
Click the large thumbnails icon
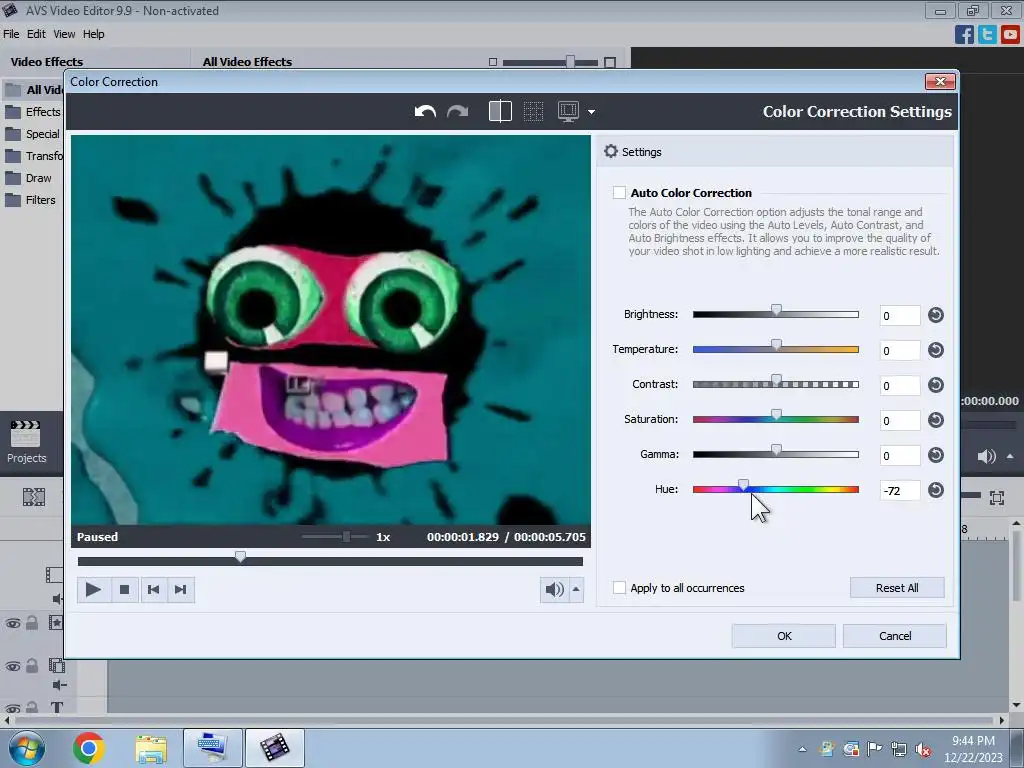tap(610, 63)
